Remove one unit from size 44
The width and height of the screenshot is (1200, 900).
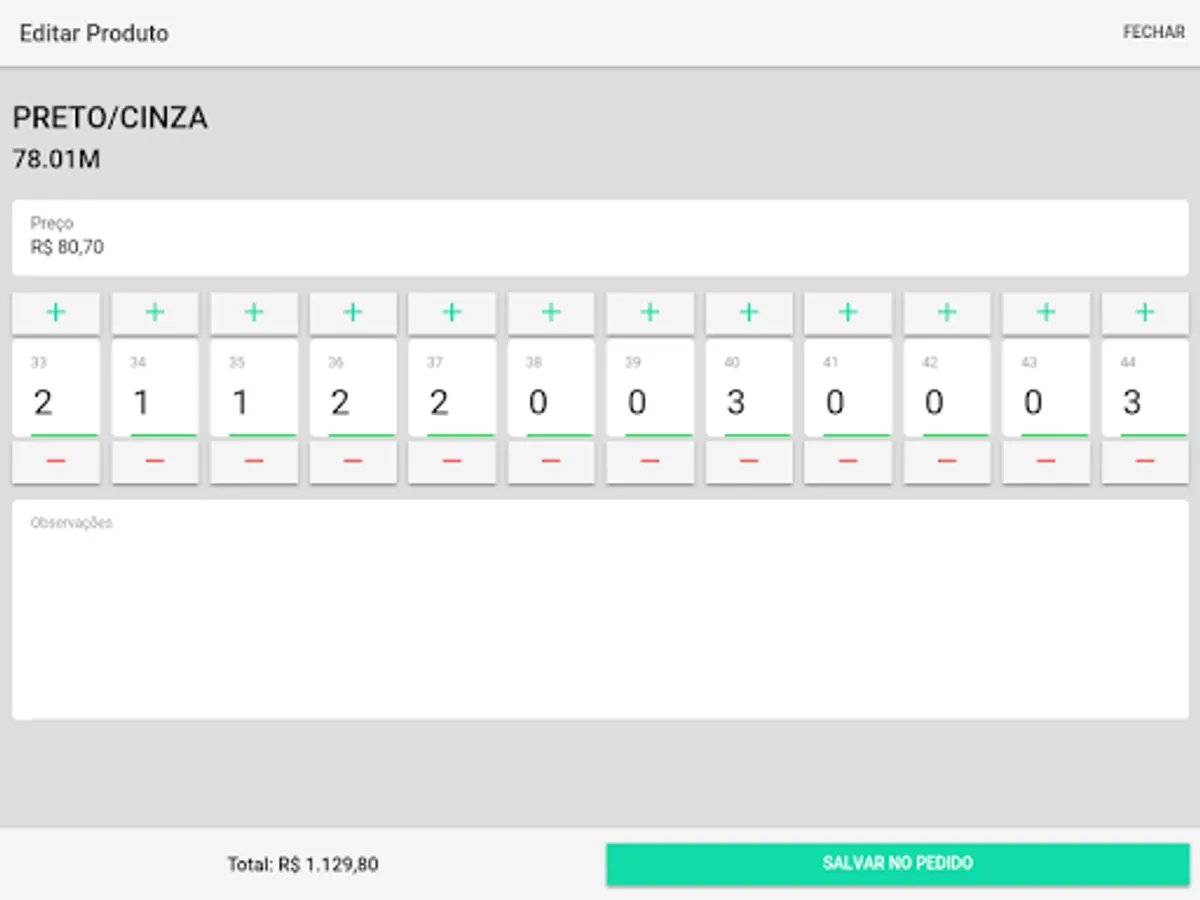[x=1145, y=462]
